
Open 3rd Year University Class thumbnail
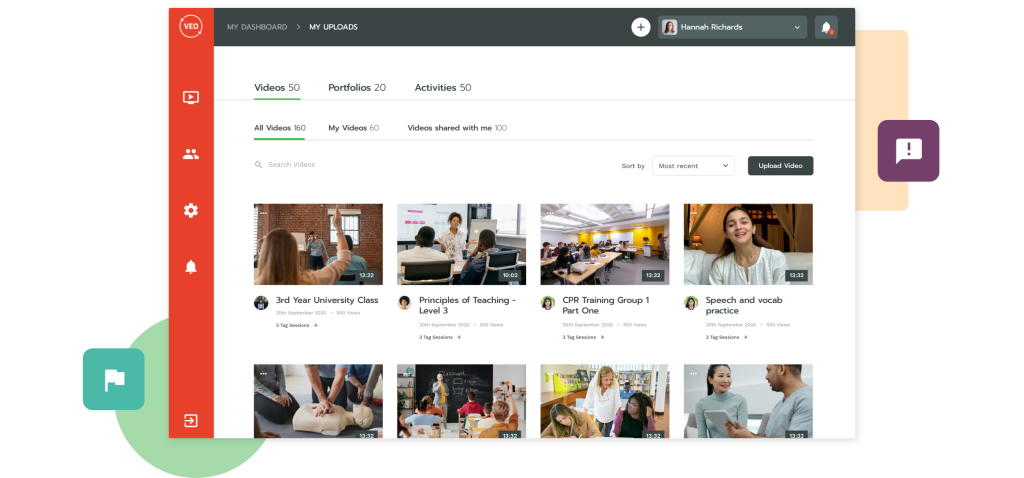coord(318,244)
